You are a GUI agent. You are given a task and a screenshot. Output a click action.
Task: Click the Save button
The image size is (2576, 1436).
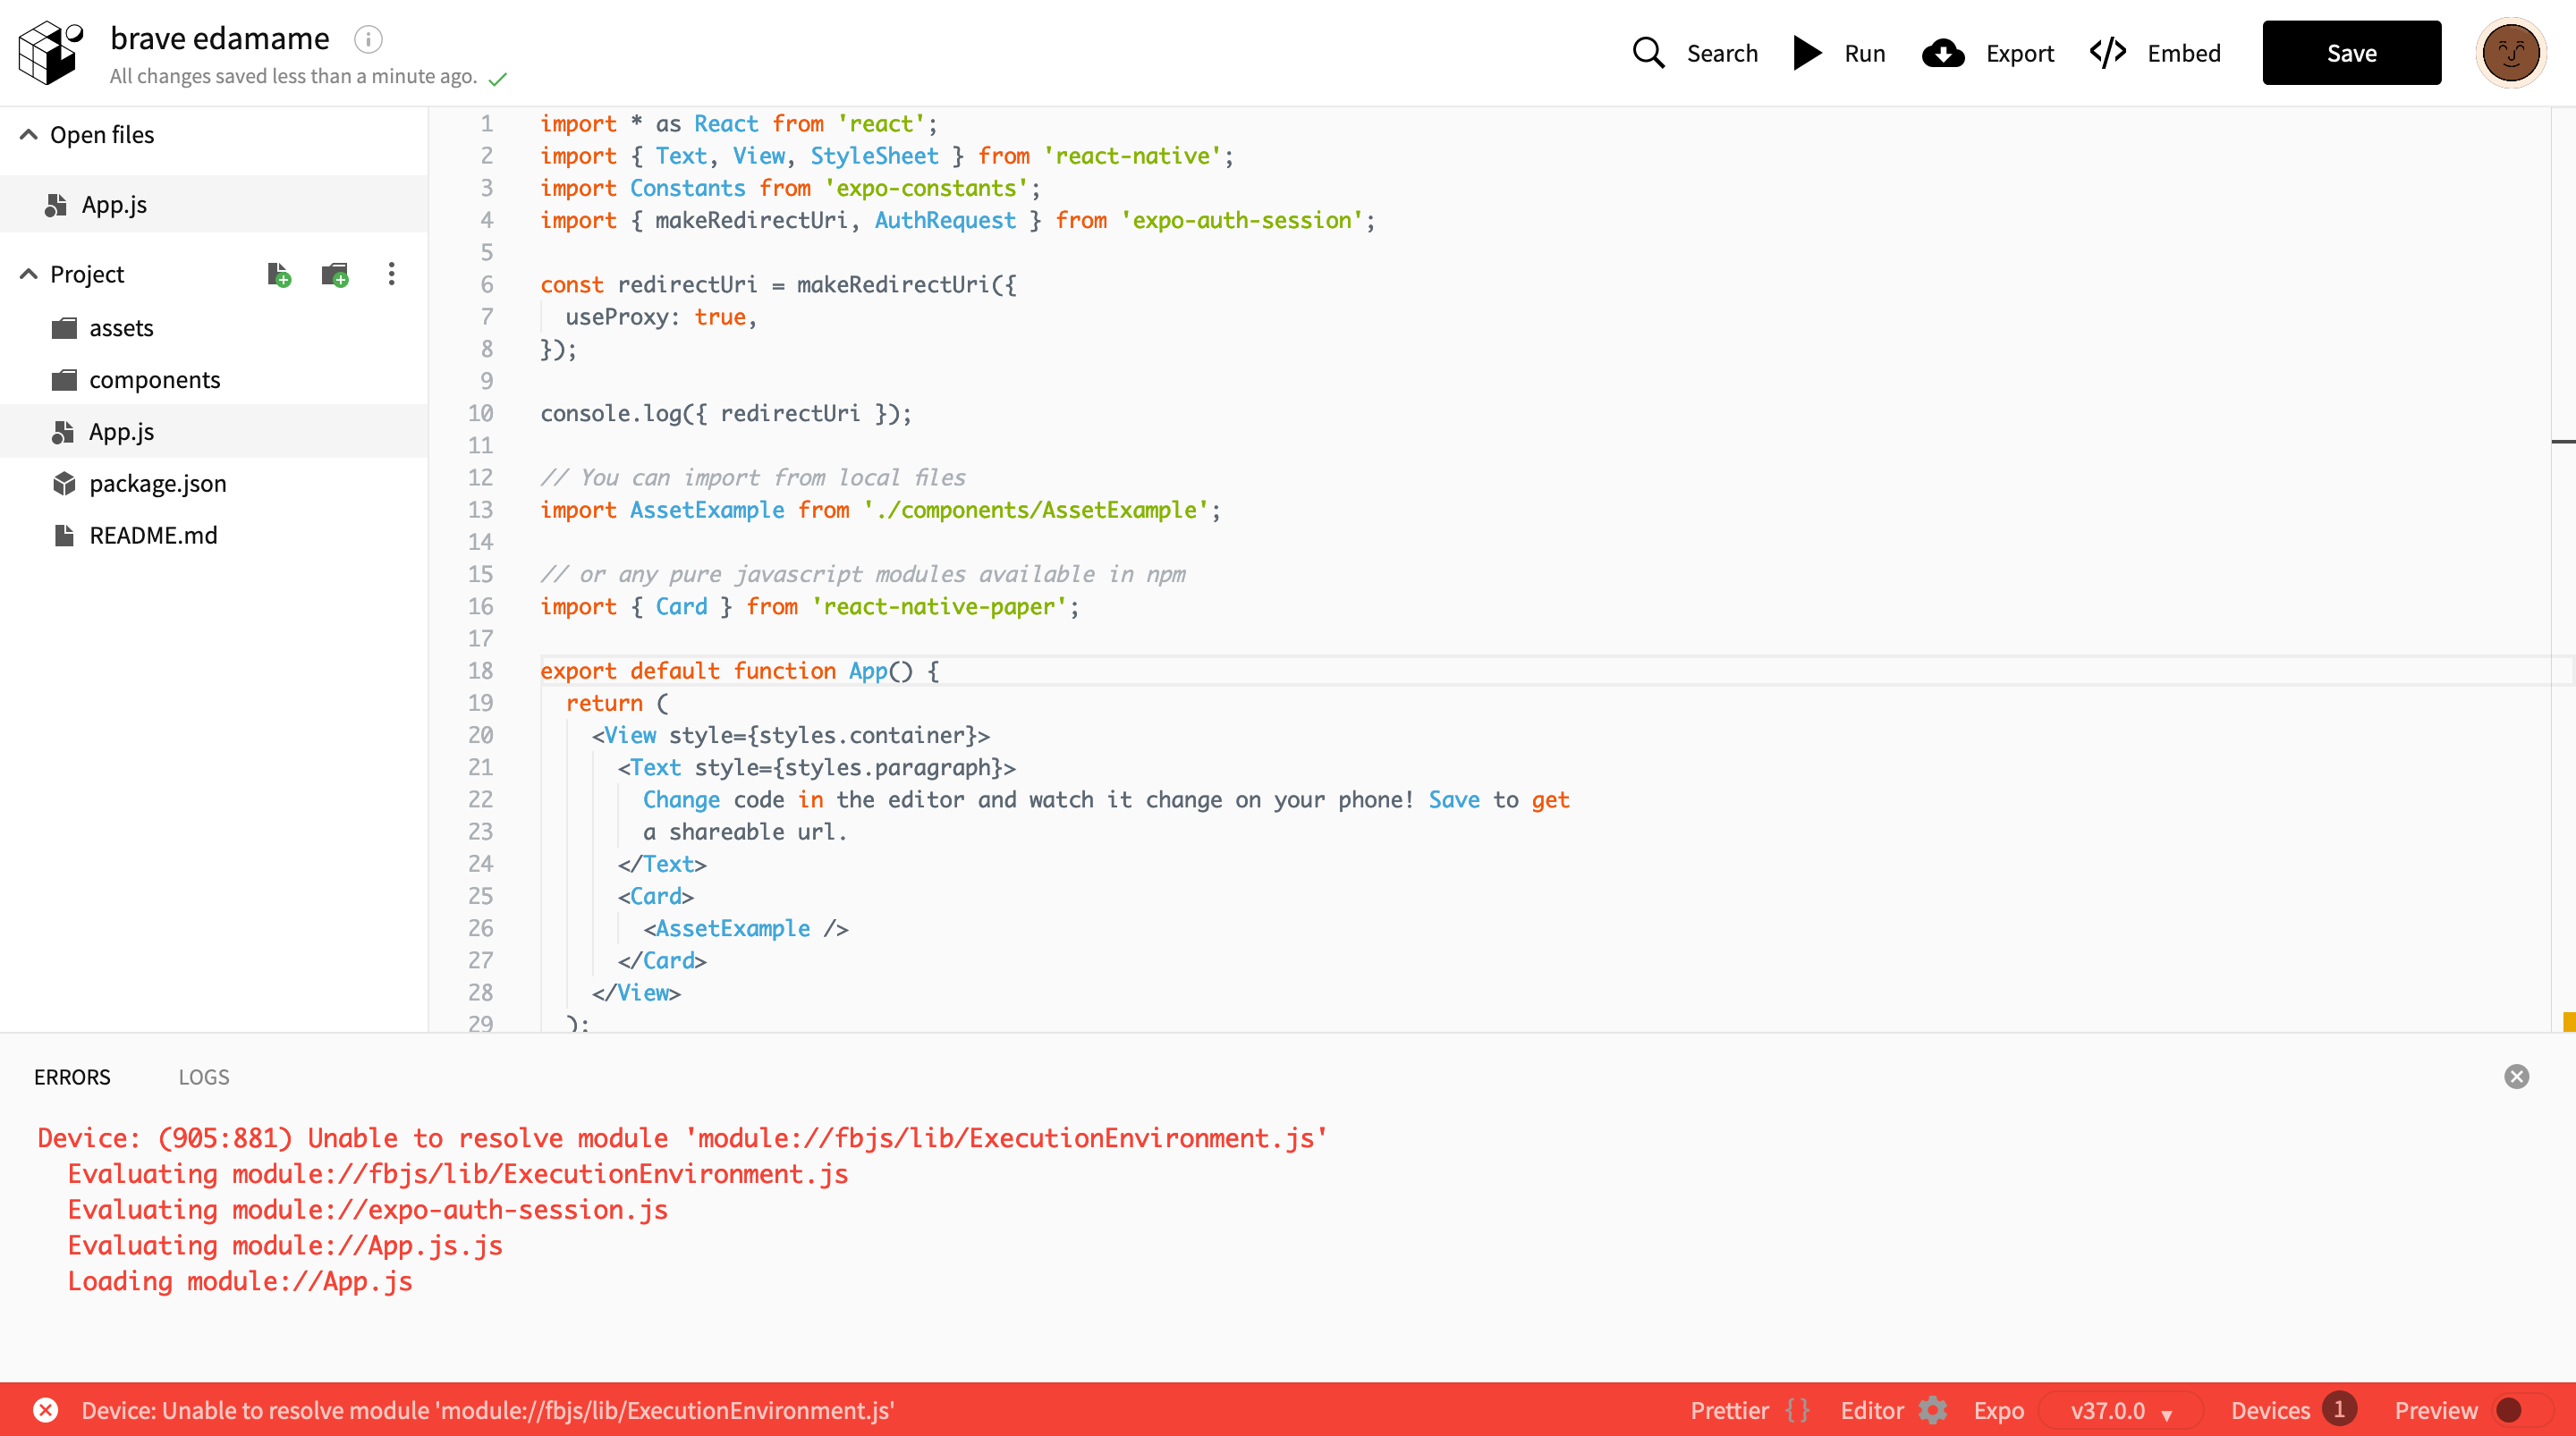point(2351,52)
